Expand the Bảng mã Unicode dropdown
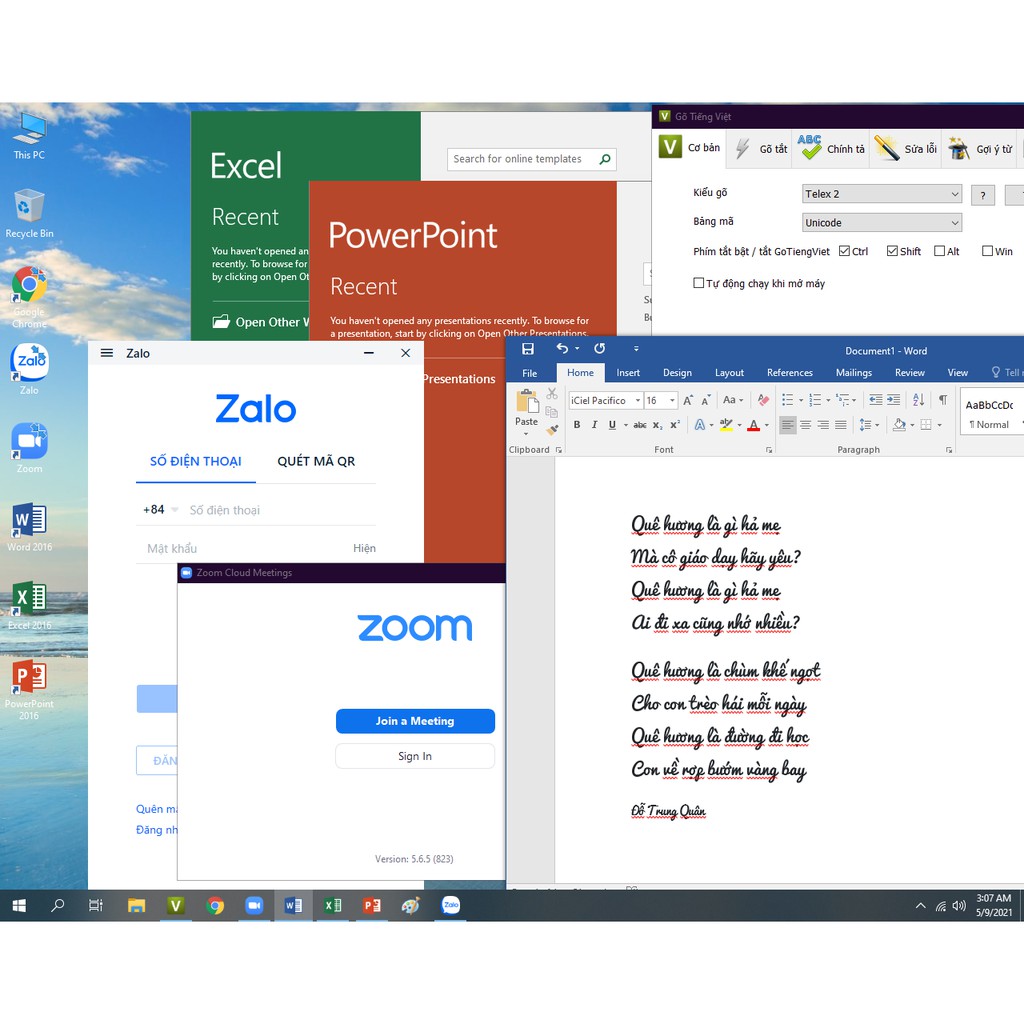1024x1024 pixels. coord(881,223)
